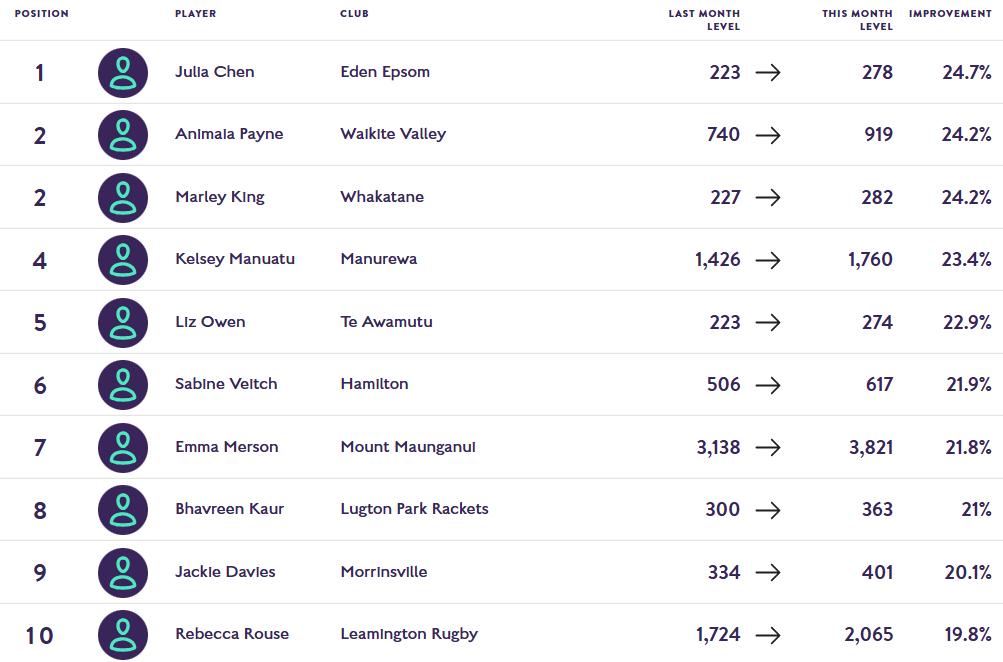The height and width of the screenshot is (662, 1003).
Task: Click Julia Chen's avatar icon
Action: pyautogui.click(x=123, y=73)
